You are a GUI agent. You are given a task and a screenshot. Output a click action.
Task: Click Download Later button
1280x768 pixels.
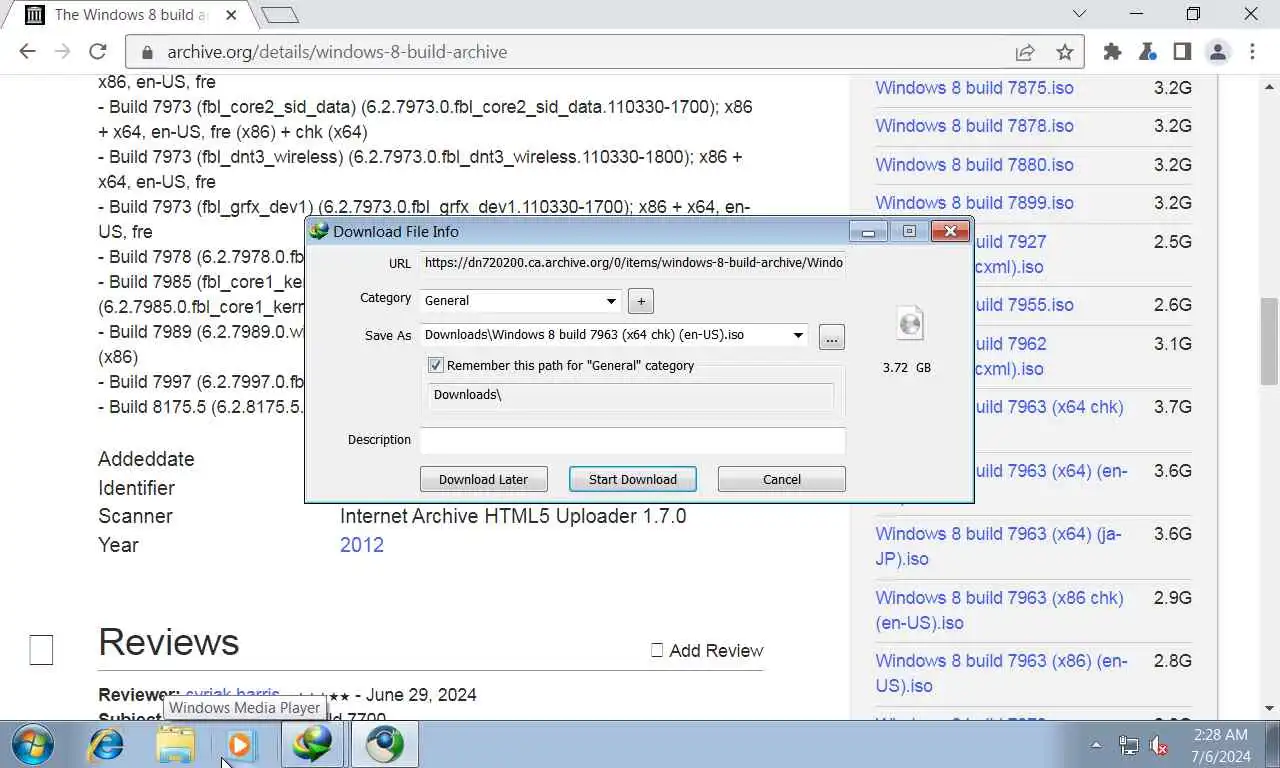[x=483, y=479]
